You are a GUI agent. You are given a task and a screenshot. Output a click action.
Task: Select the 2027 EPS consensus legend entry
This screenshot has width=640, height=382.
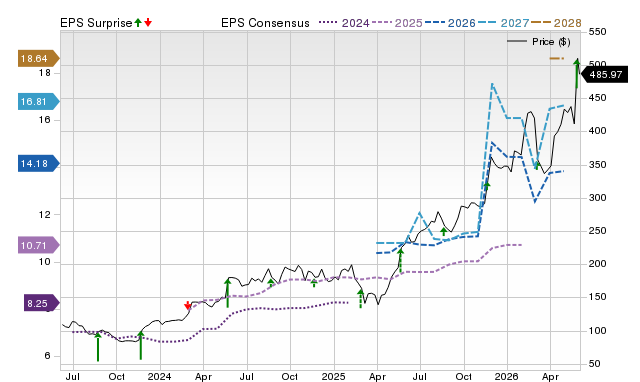tap(503, 23)
